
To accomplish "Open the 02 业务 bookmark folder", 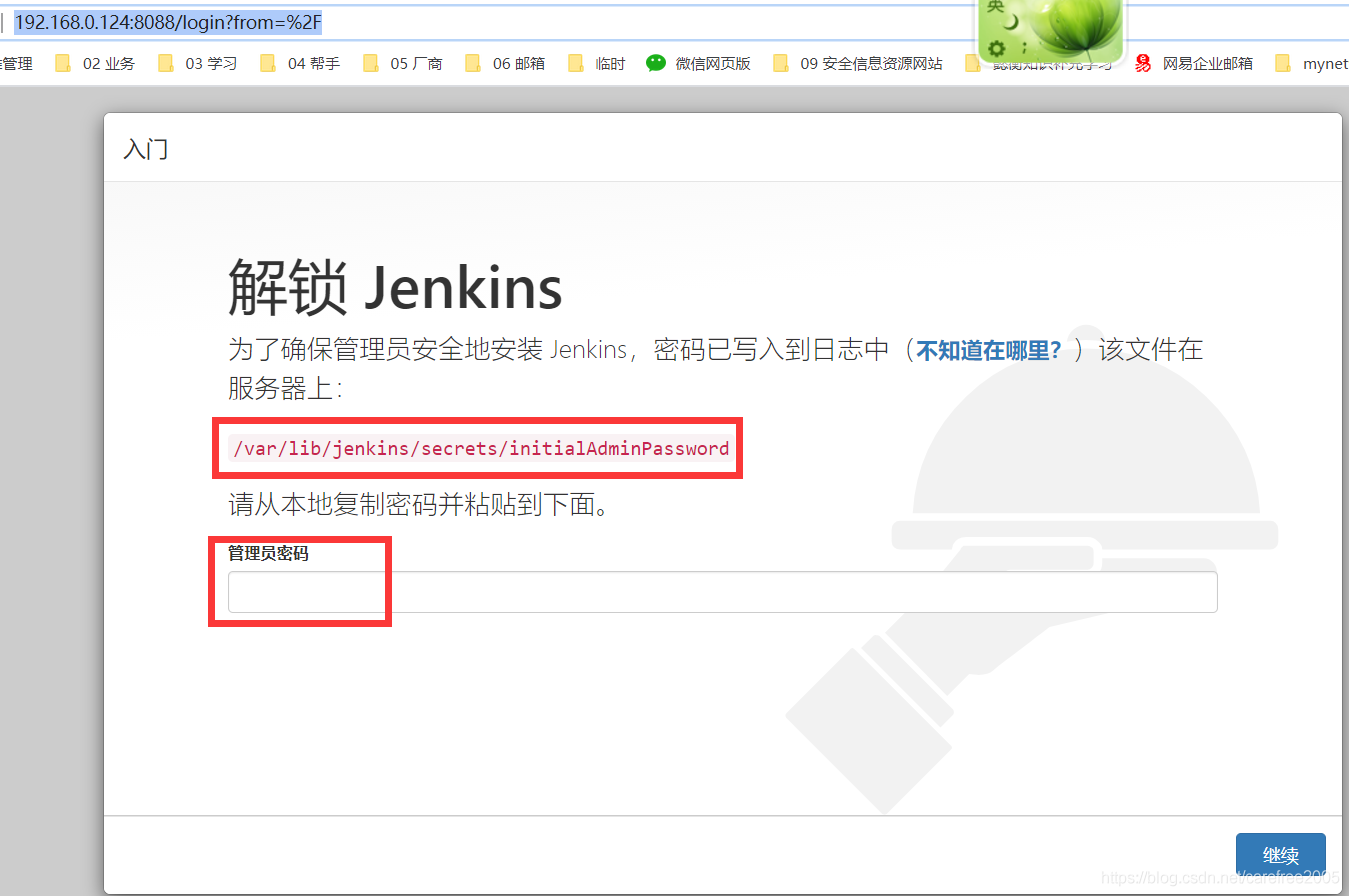I will click(x=95, y=63).
